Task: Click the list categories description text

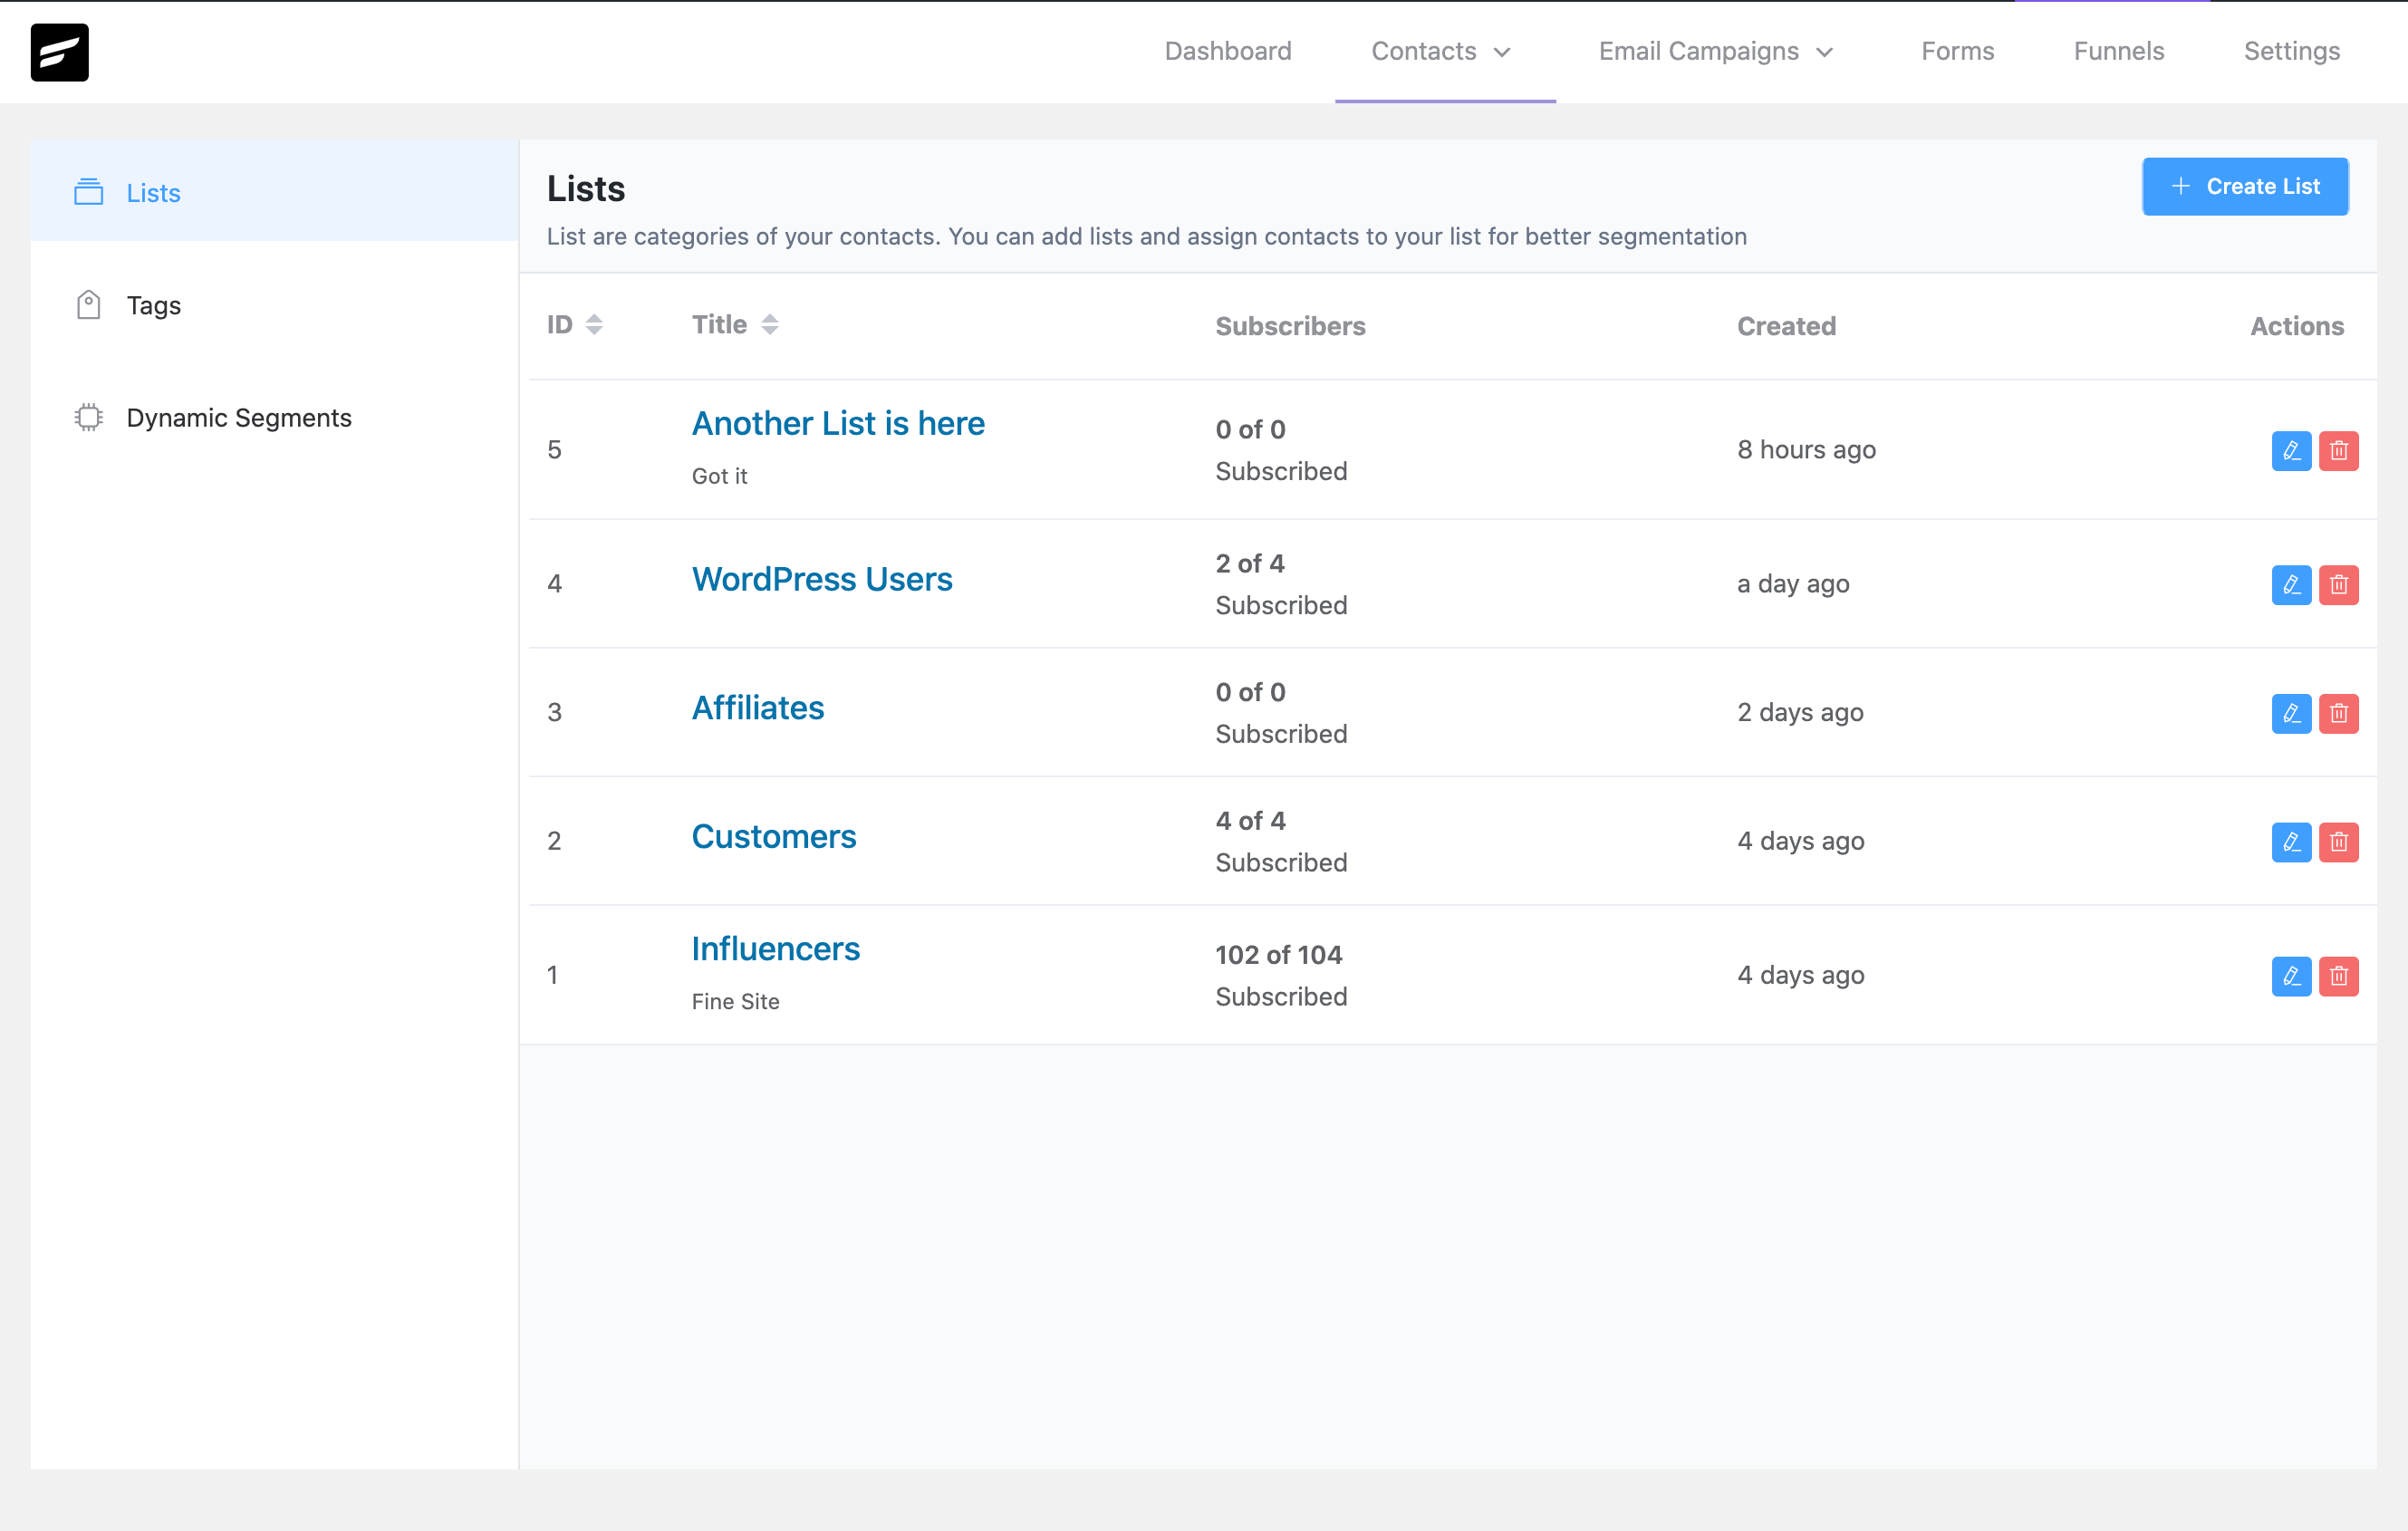Action: (1146, 237)
